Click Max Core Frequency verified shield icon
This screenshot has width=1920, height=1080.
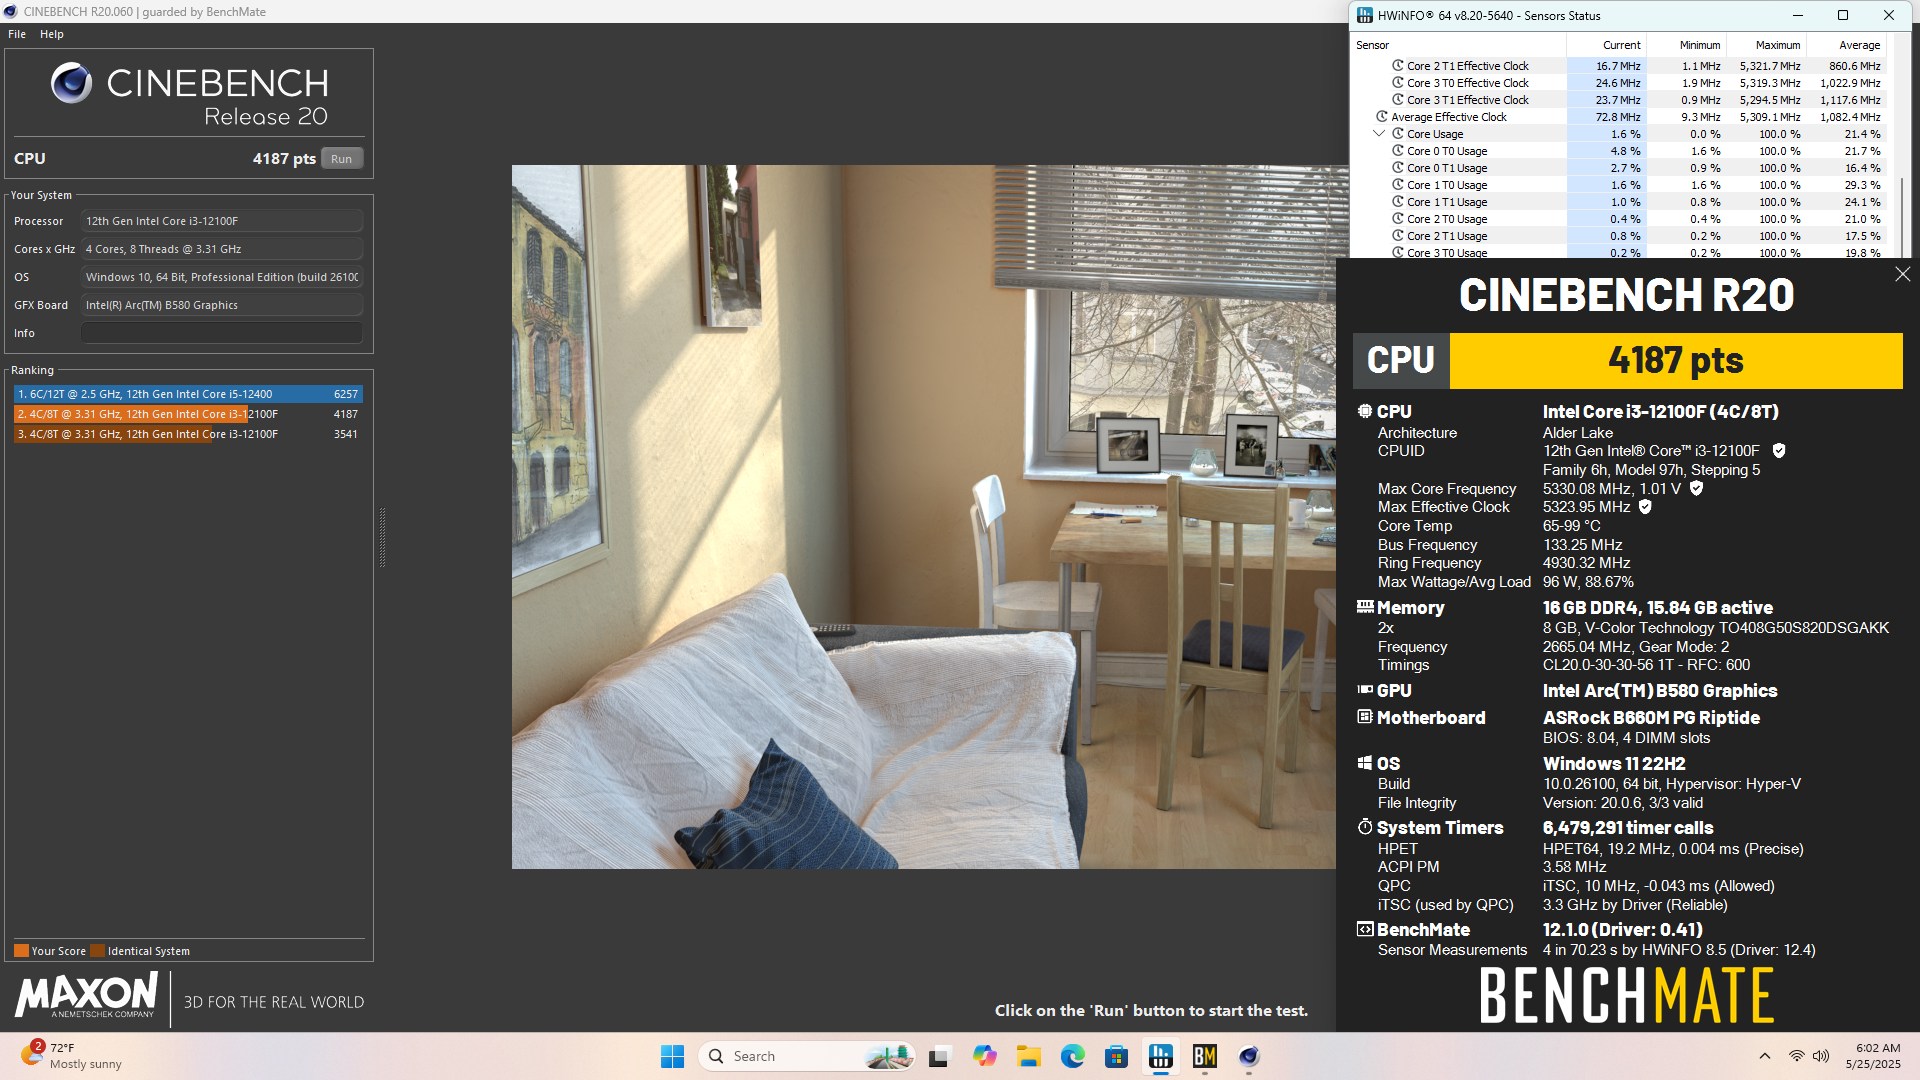click(x=1696, y=489)
